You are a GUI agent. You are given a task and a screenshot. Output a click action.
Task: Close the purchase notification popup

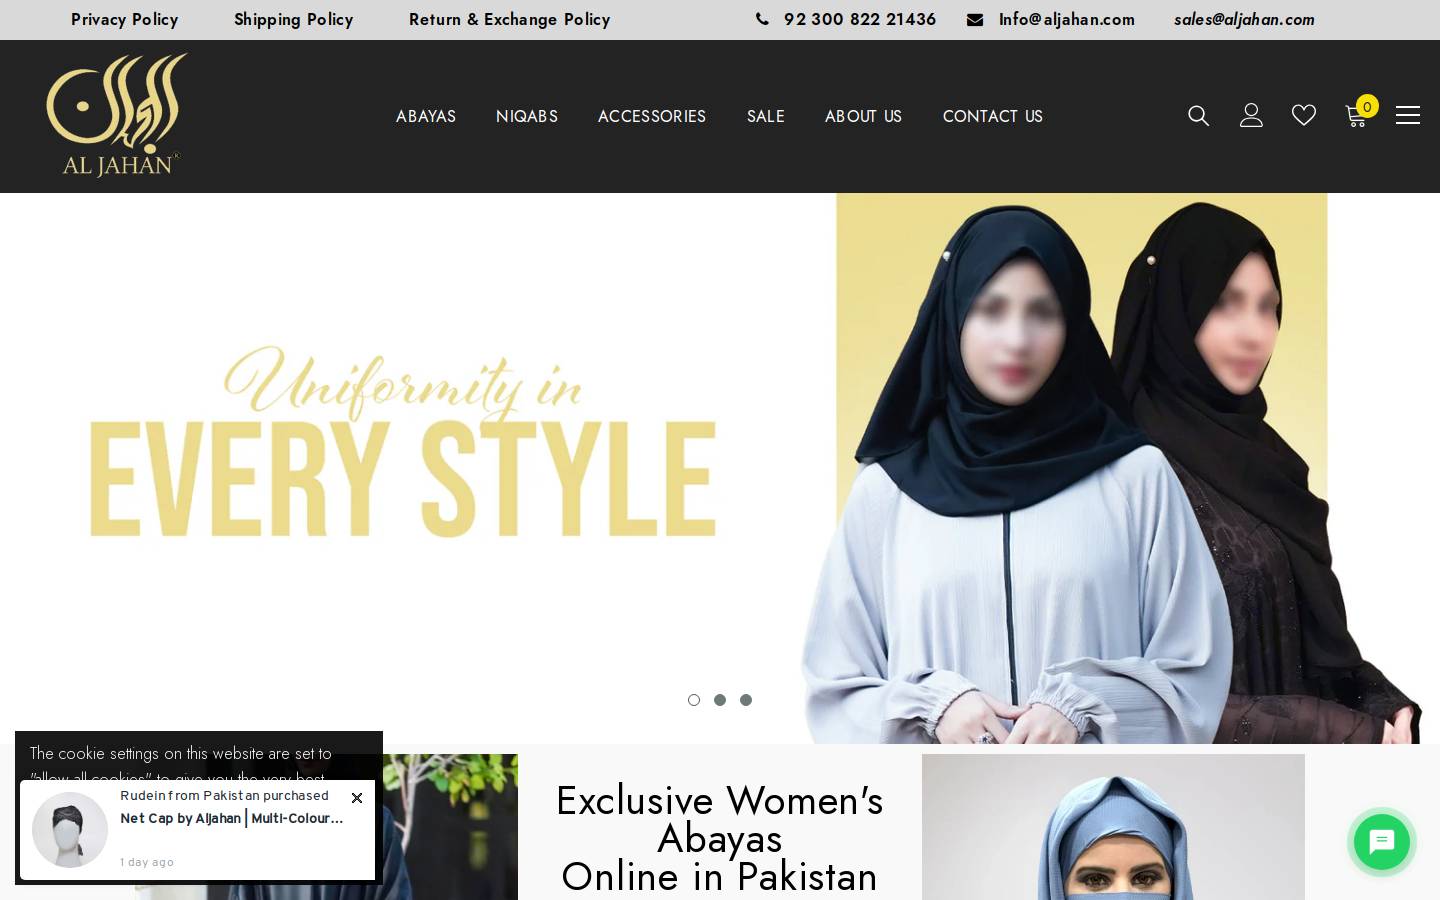pos(357,798)
